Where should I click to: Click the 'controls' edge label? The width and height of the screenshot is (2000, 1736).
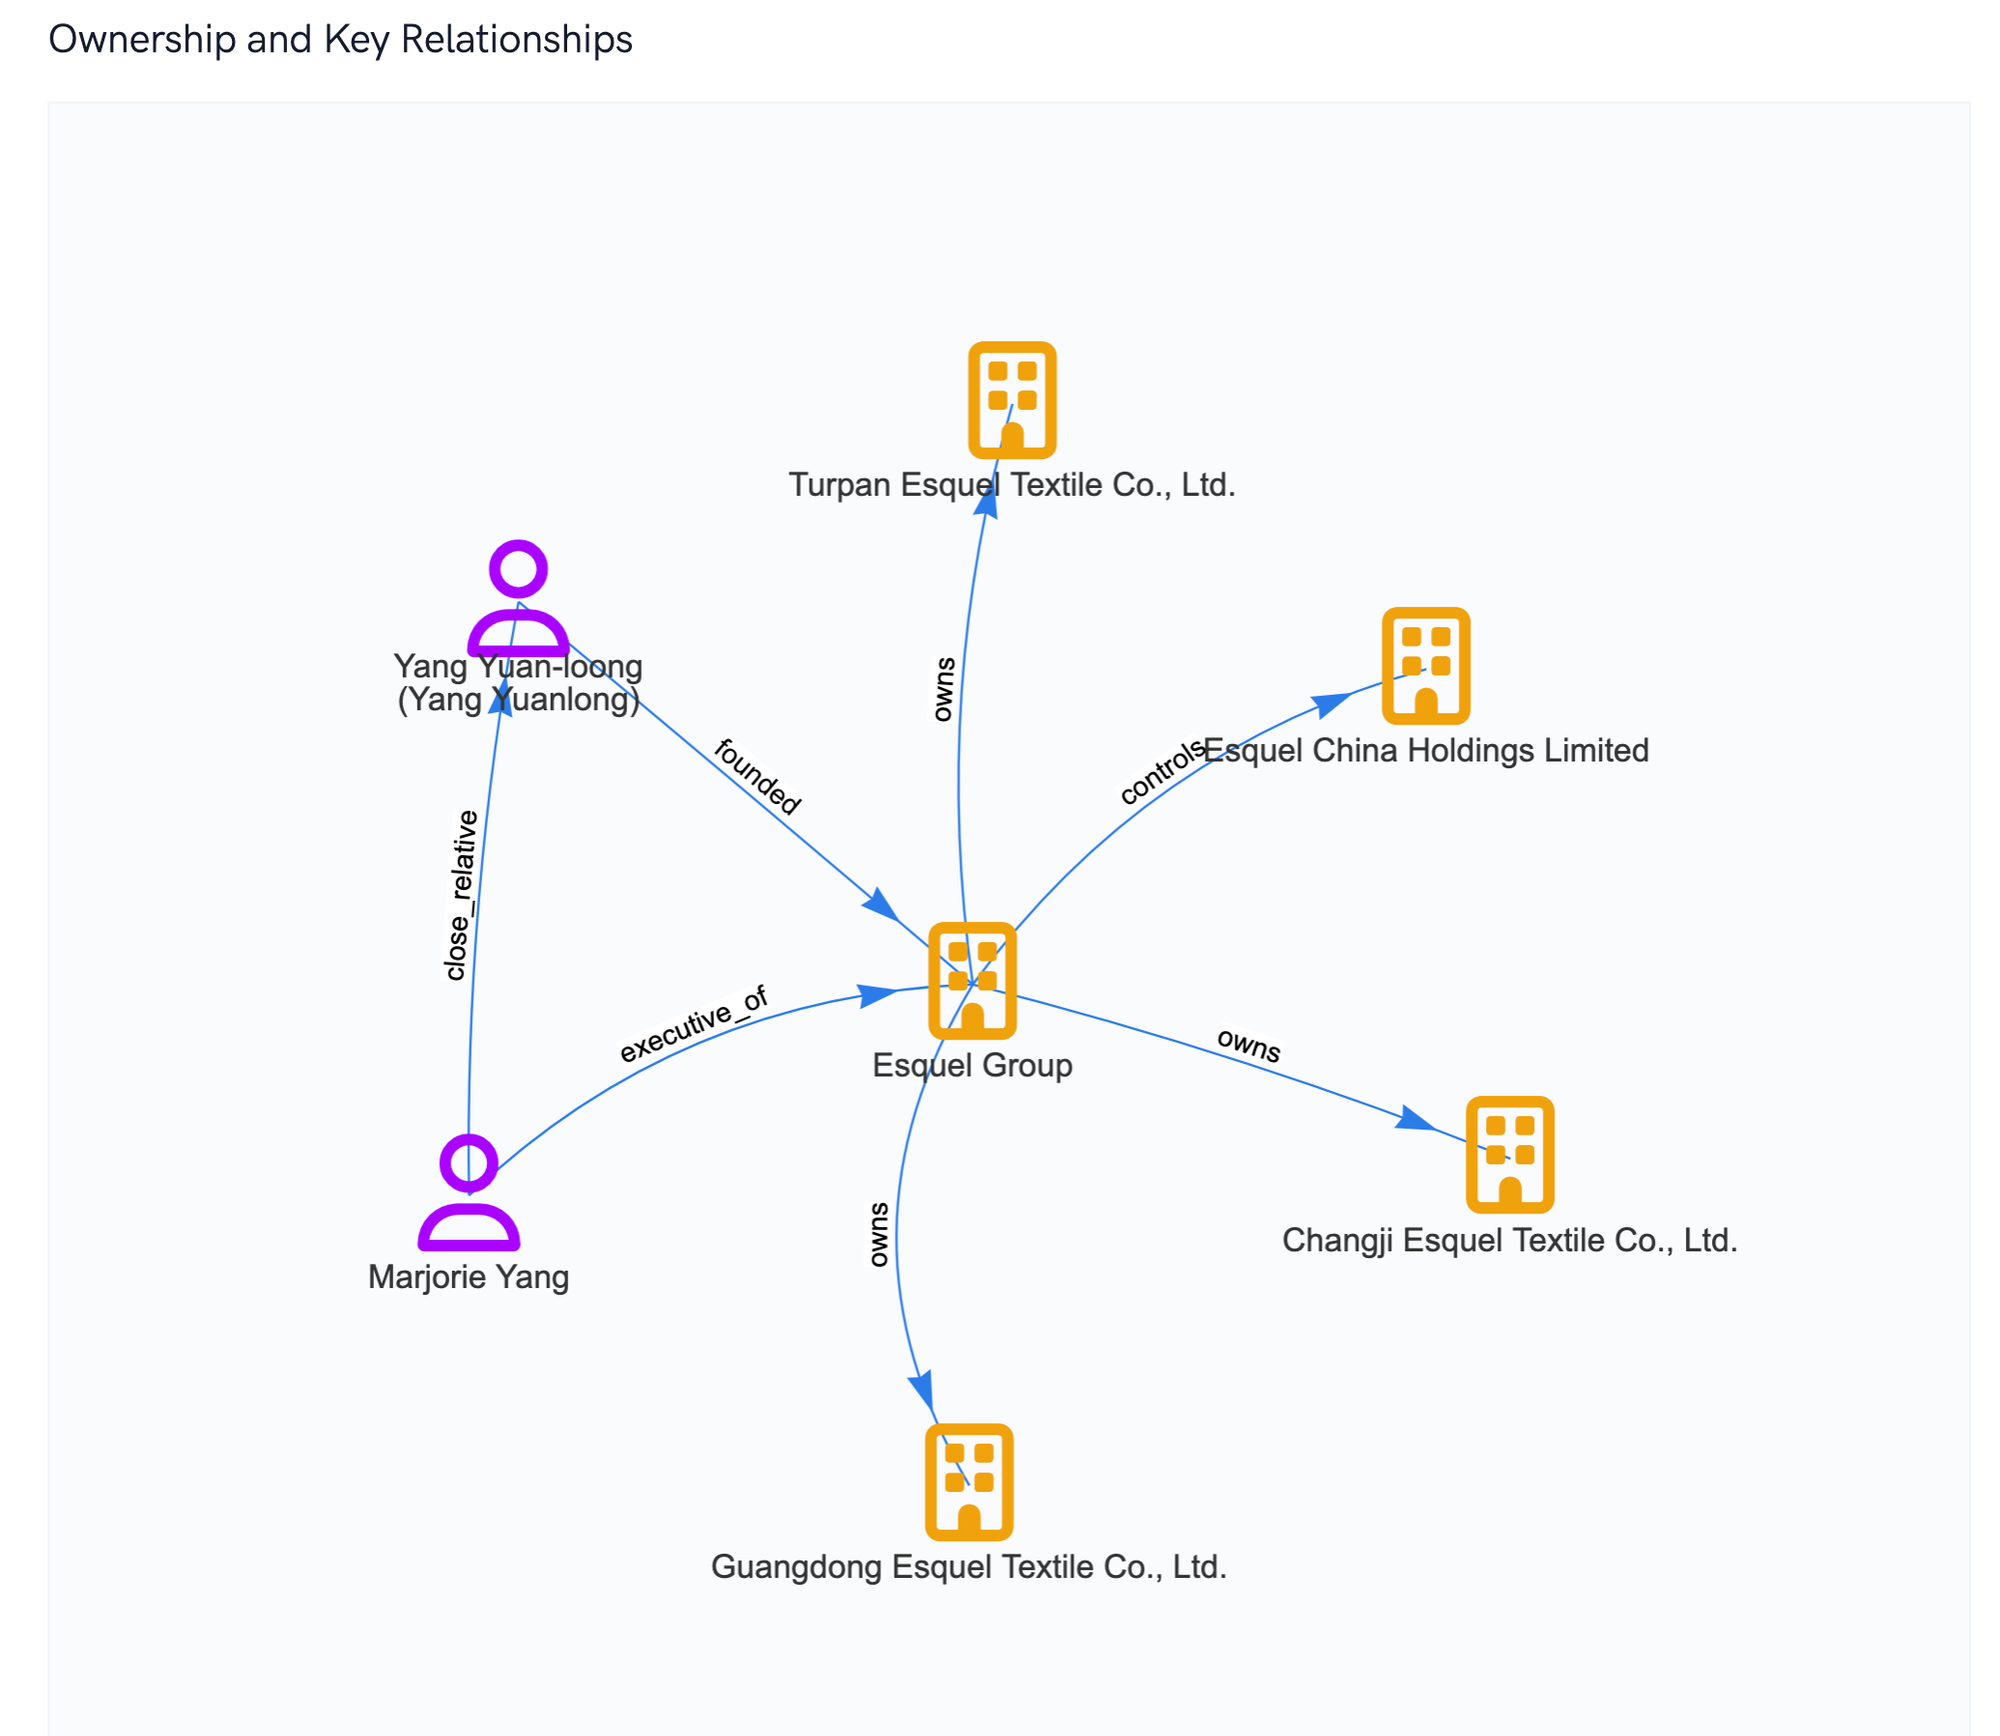(x=1160, y=772)
